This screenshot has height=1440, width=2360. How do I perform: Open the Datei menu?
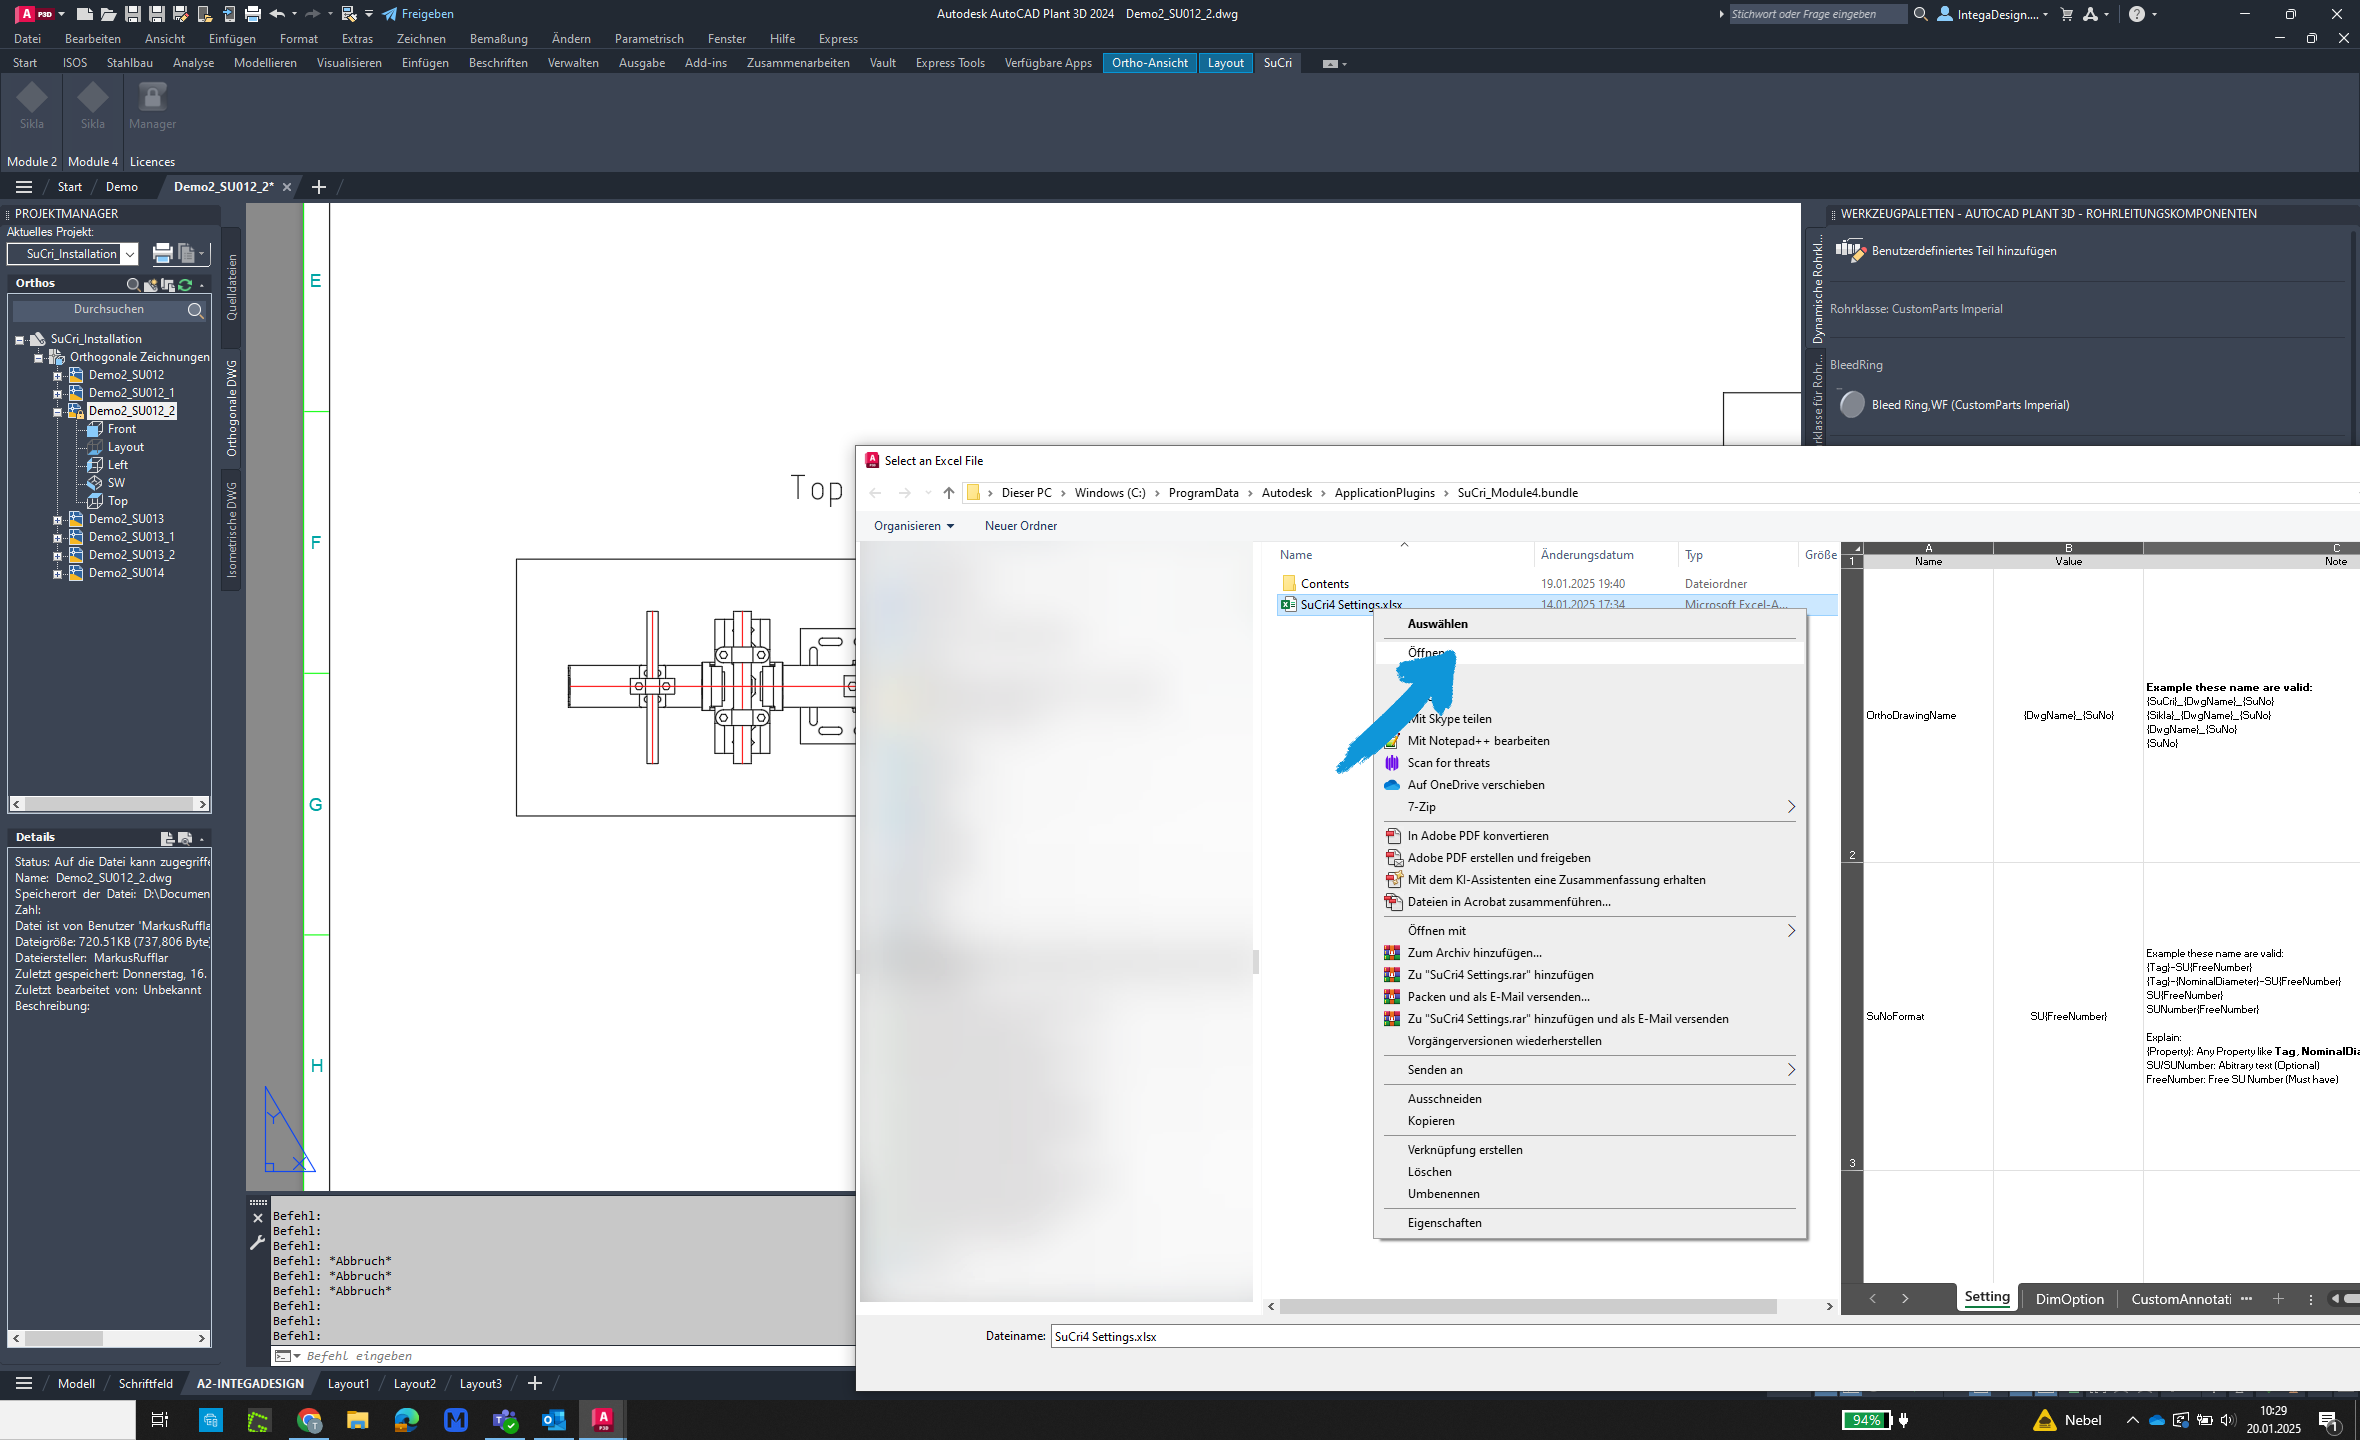coord(28,39)
